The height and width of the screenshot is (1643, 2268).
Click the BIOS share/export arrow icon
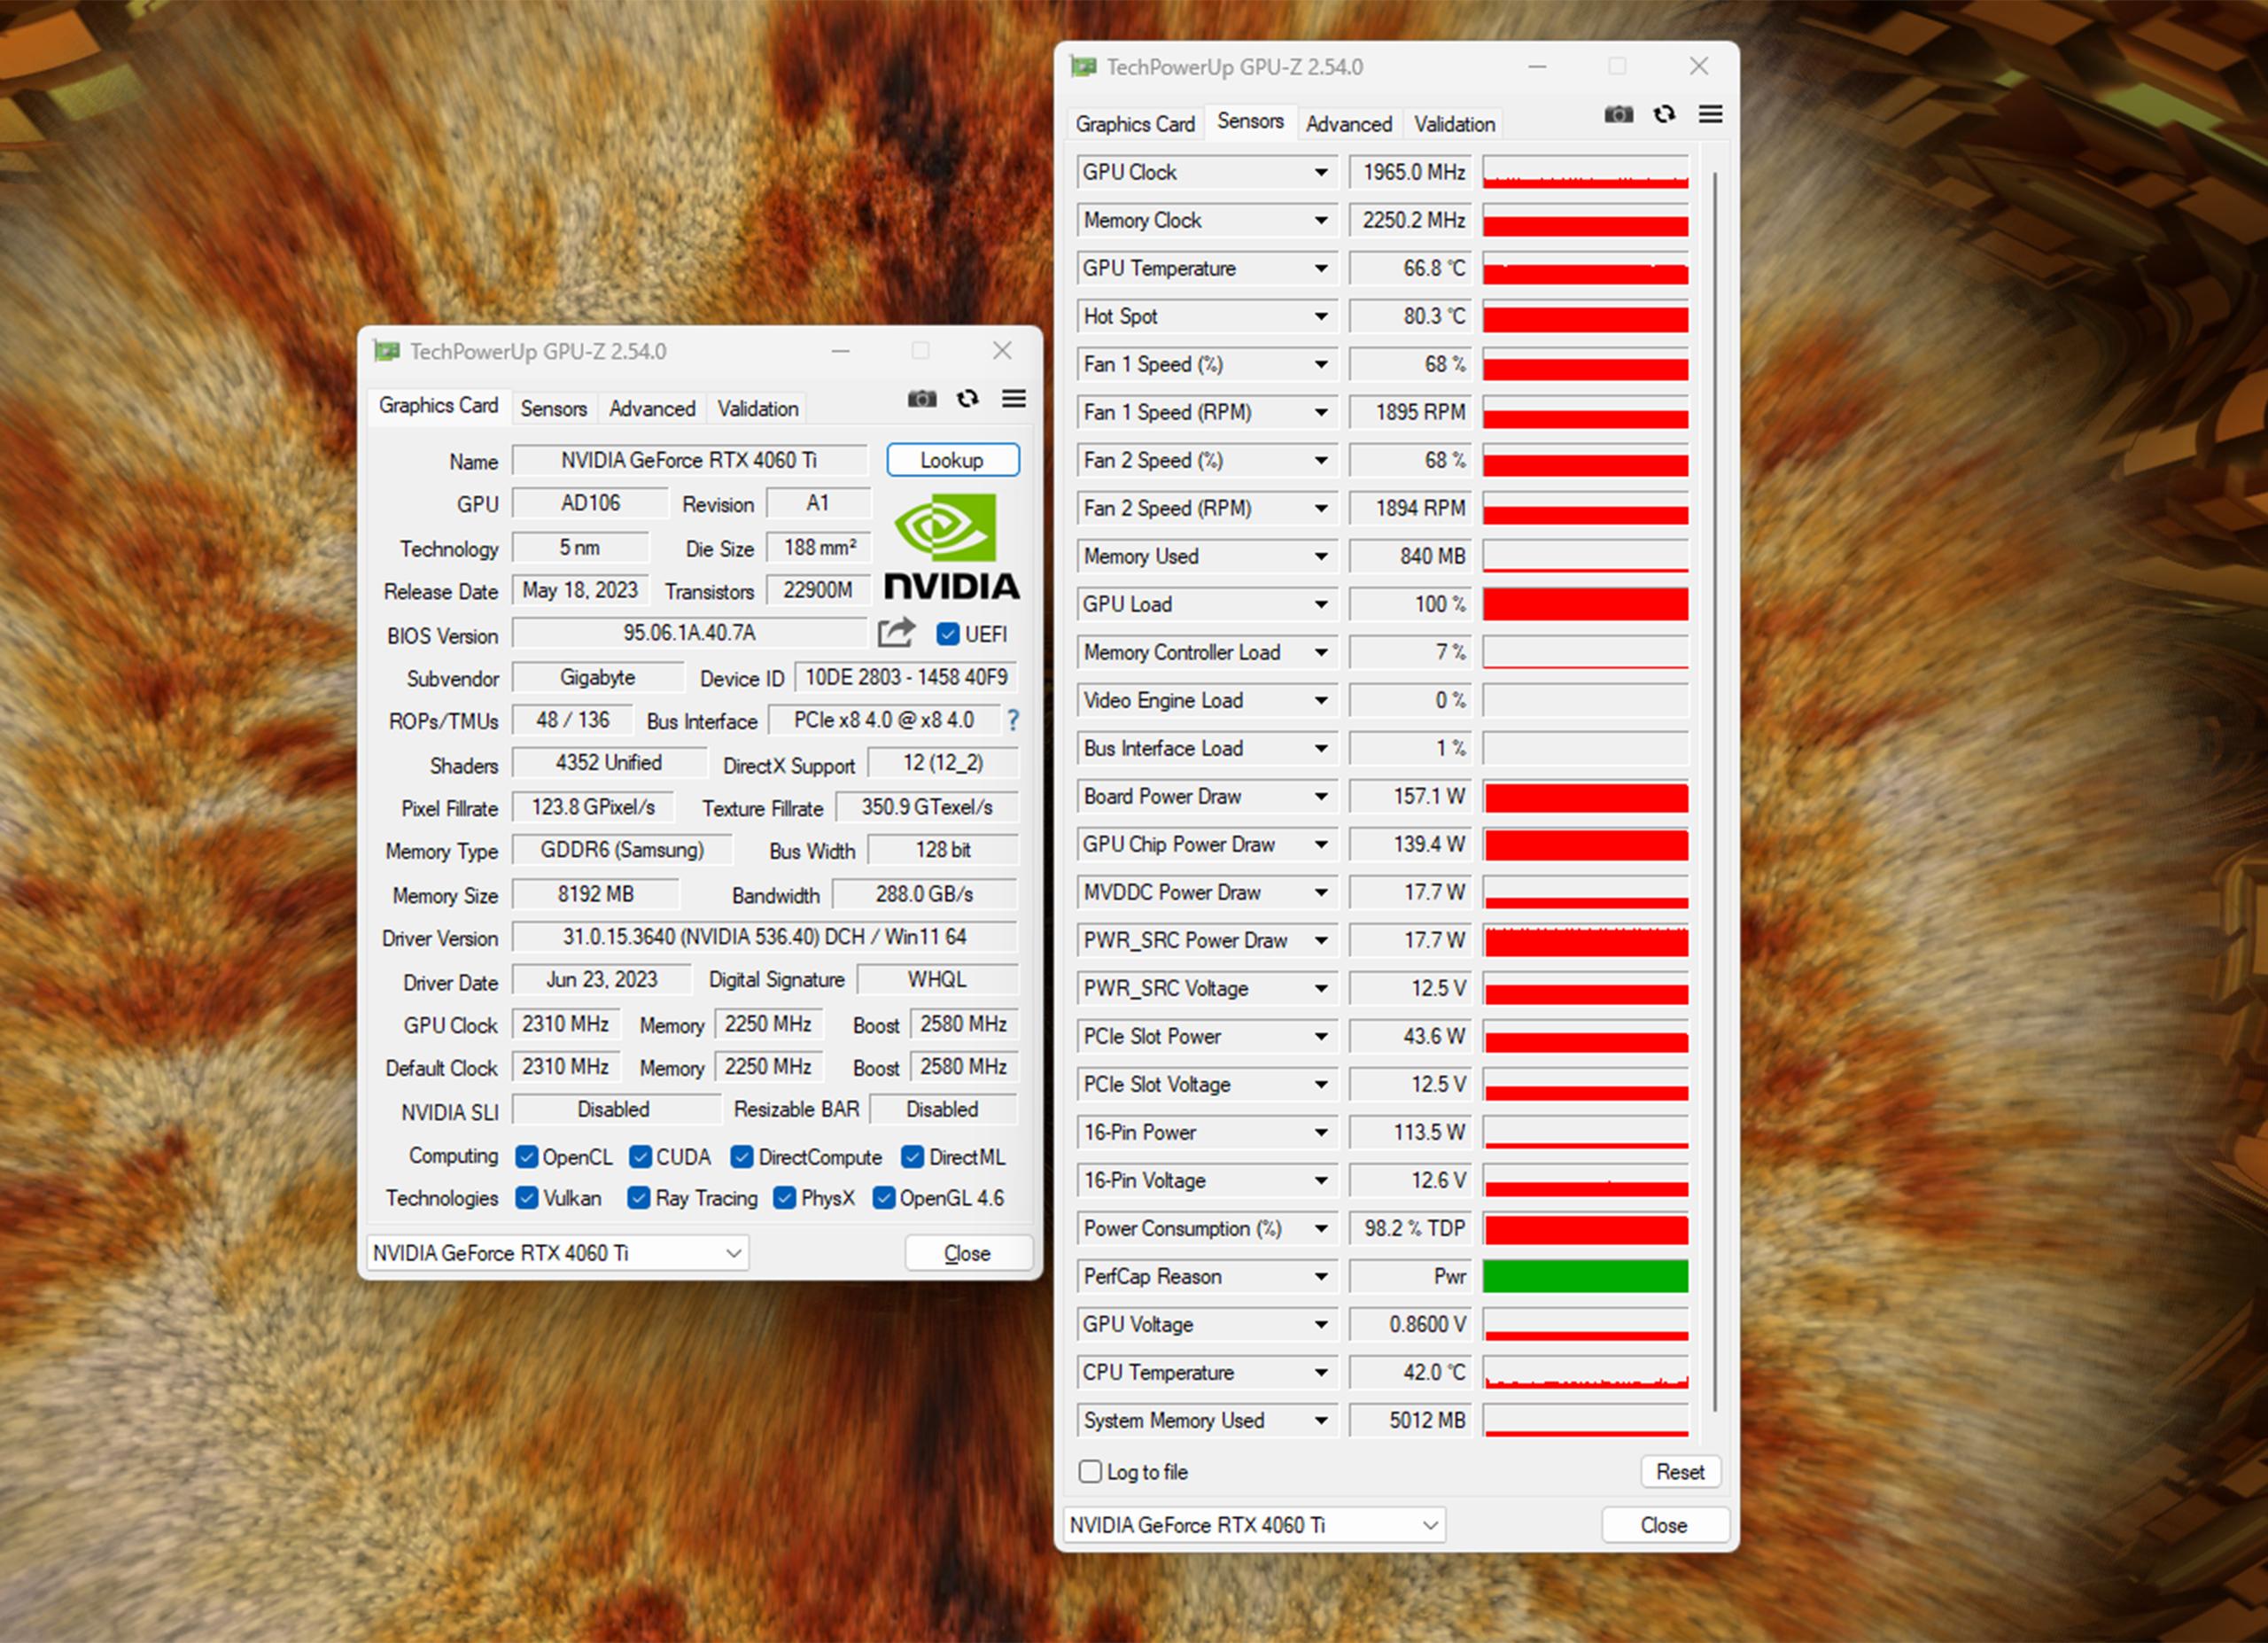click(x=896, y=633)
